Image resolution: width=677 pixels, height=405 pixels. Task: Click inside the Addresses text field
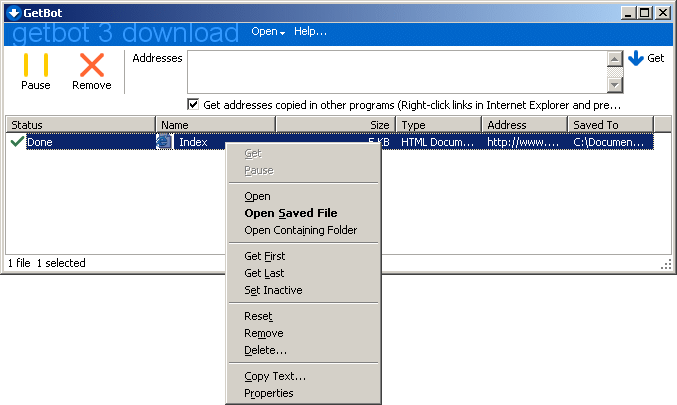coord(397,72)
